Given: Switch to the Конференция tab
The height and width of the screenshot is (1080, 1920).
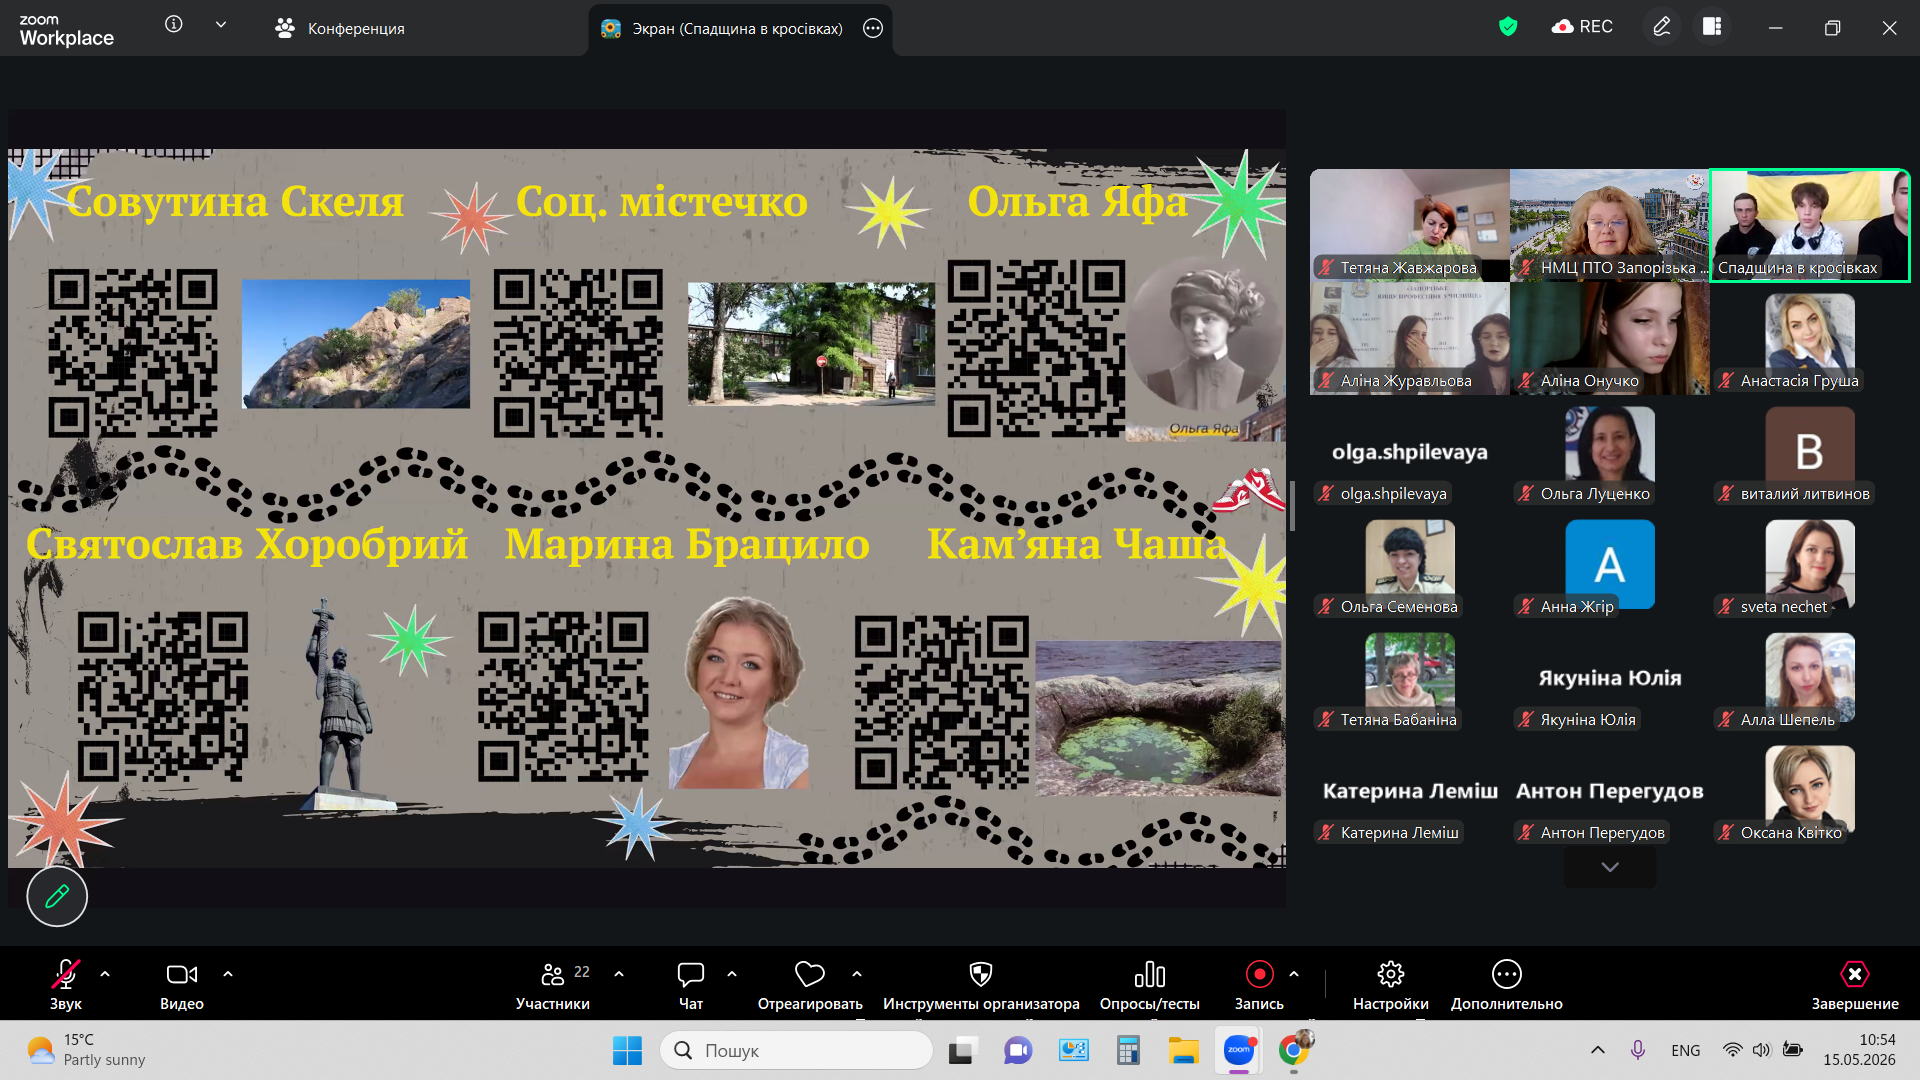Looking at the screenshot, I should (x=340, y=28).
